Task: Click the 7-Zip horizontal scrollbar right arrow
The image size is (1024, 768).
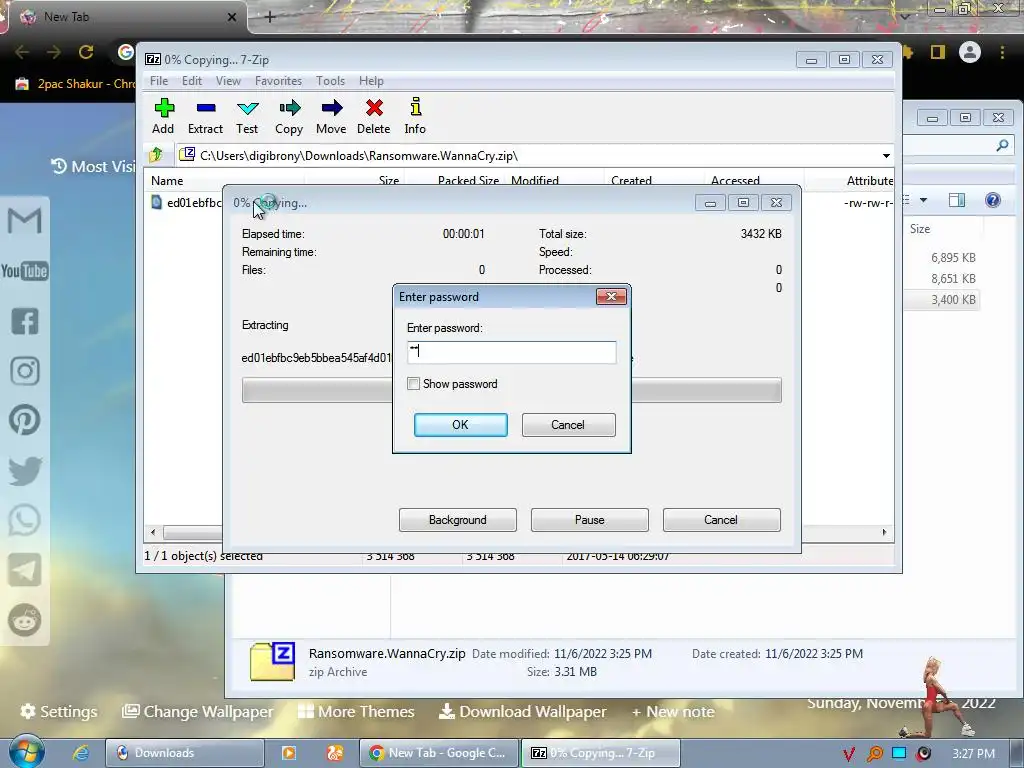Action: (x=884, y=532)
